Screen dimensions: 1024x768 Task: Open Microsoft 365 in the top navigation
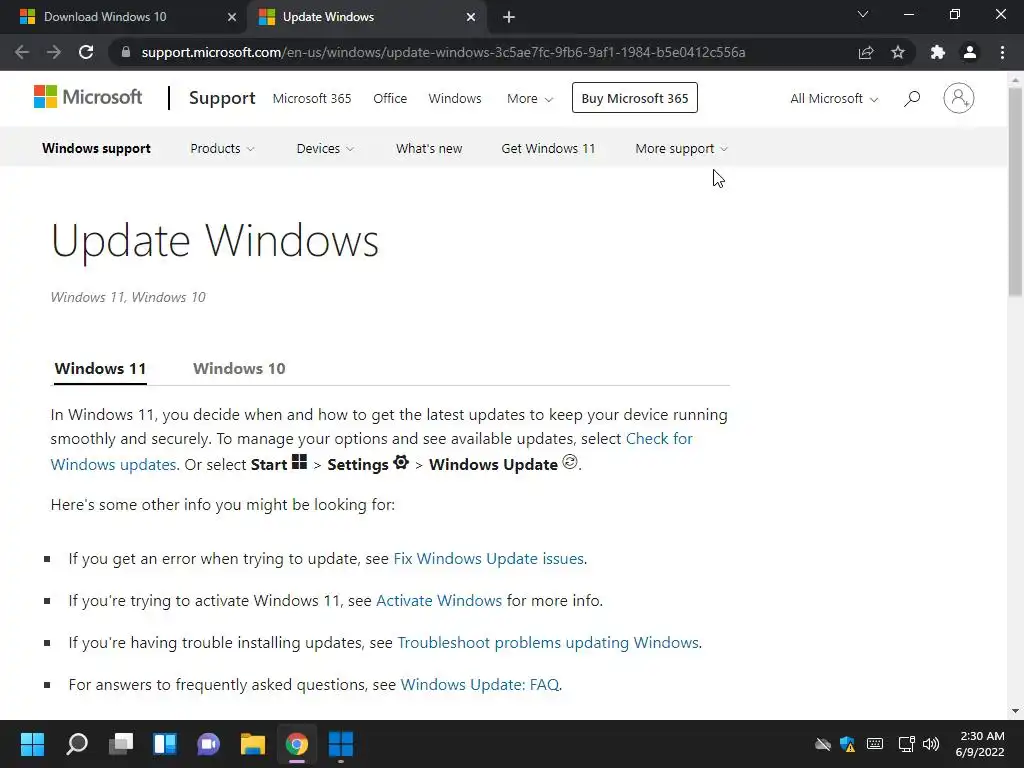tap(312, 99)
